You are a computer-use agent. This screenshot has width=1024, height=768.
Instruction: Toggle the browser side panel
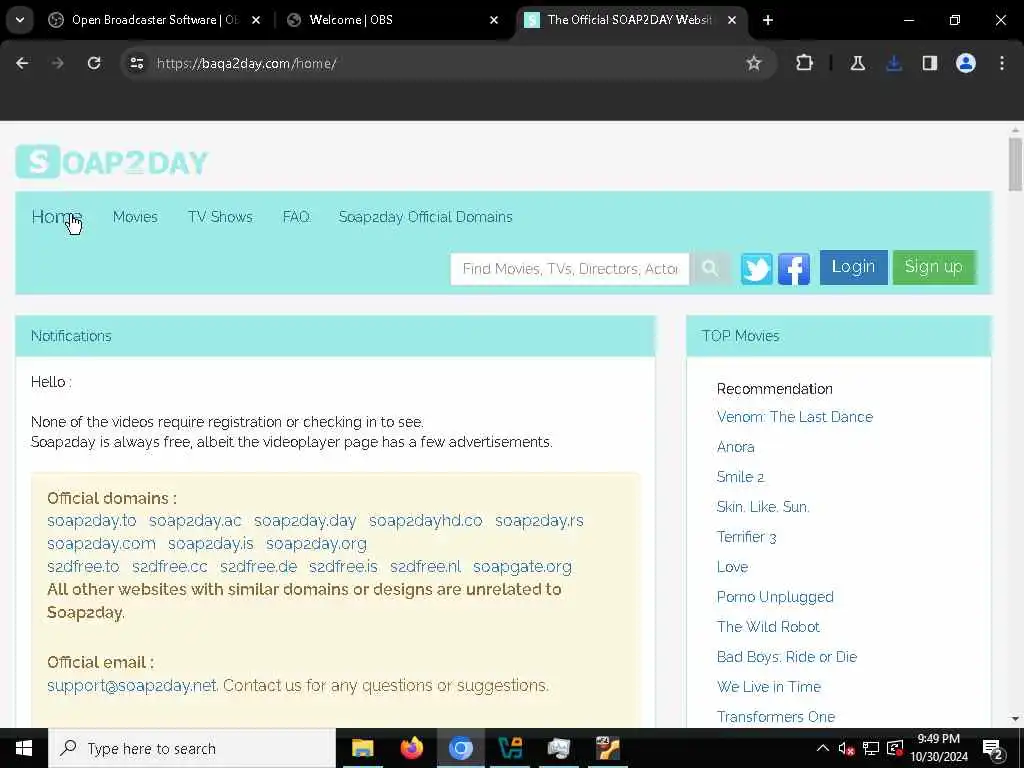[930, 63]
